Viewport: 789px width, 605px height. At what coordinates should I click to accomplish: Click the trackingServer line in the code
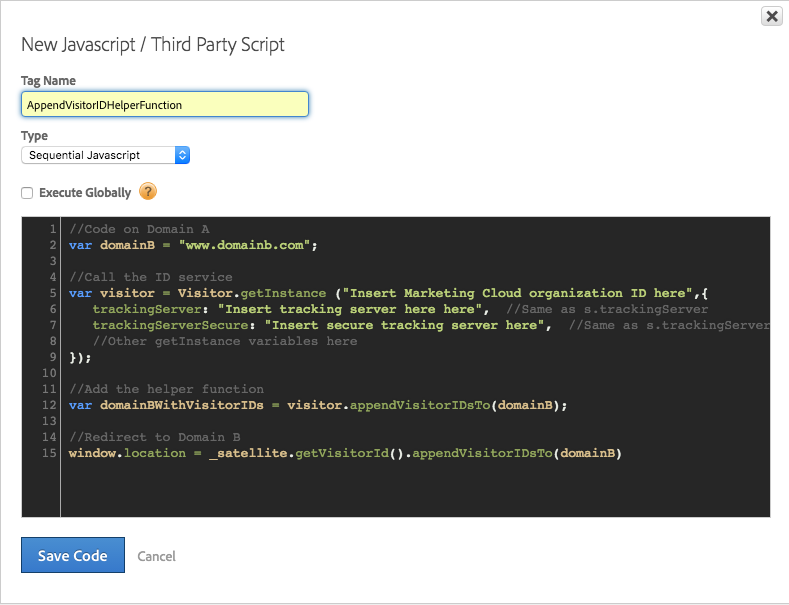click(x=400, y=310)
